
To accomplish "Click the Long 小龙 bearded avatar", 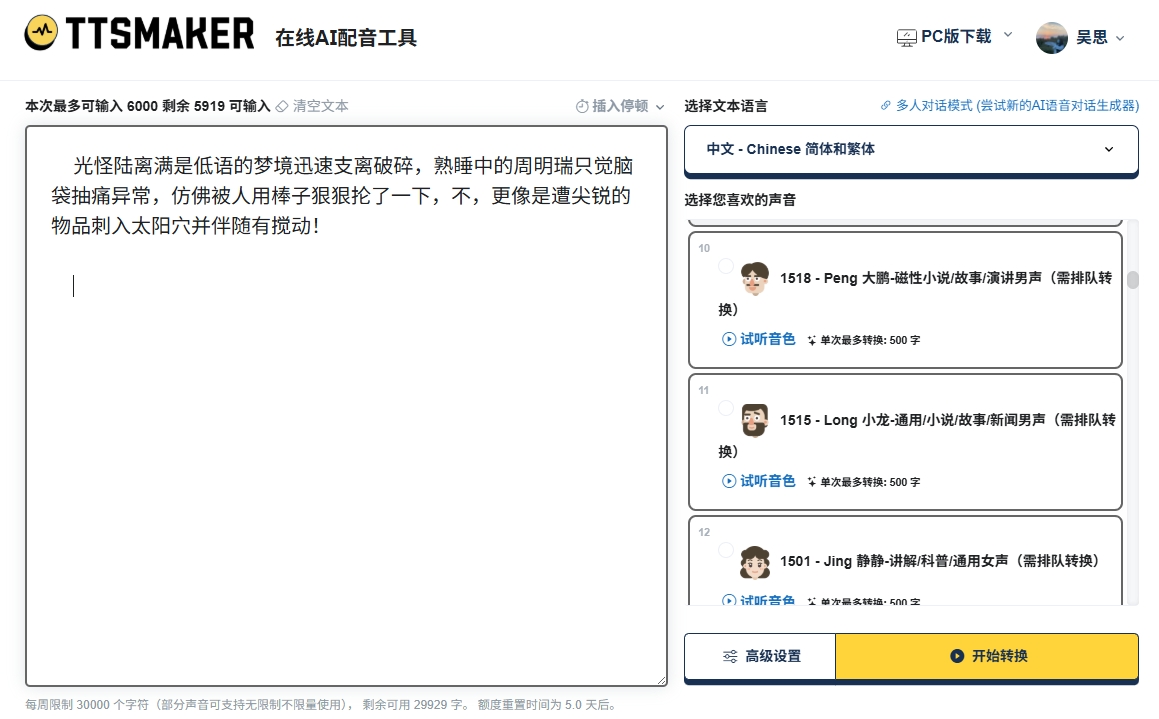I will pyautogui.click(x=754, y=420).
